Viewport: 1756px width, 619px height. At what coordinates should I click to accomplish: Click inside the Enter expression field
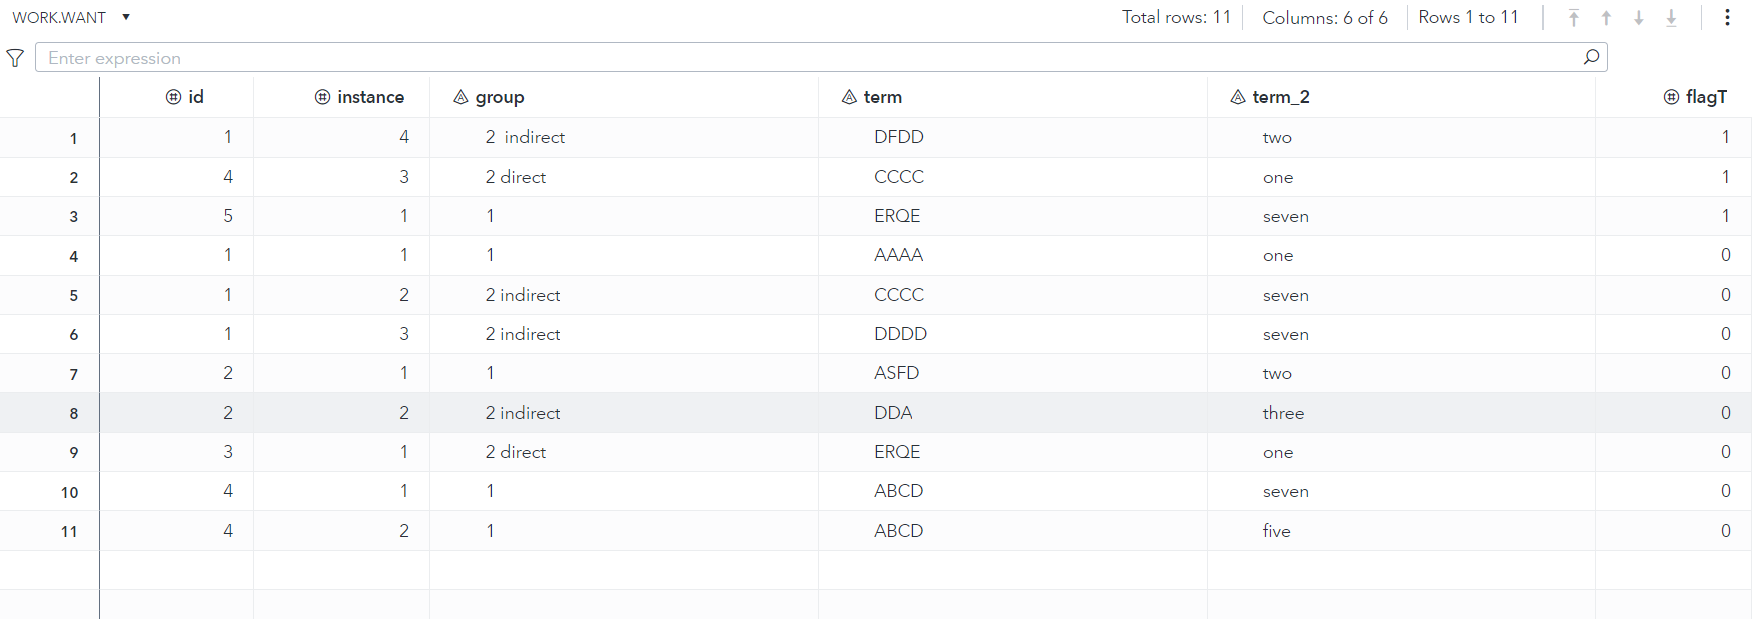[800, 58]
